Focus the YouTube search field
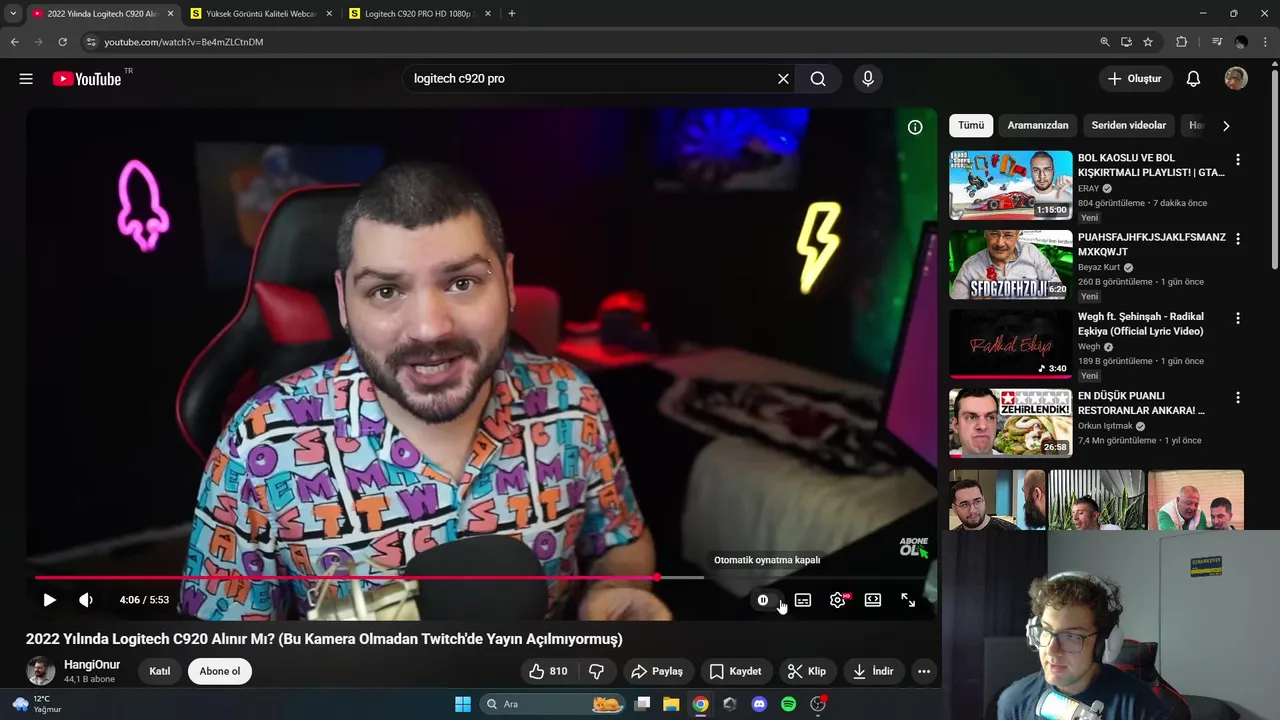 tap(590, 79)
